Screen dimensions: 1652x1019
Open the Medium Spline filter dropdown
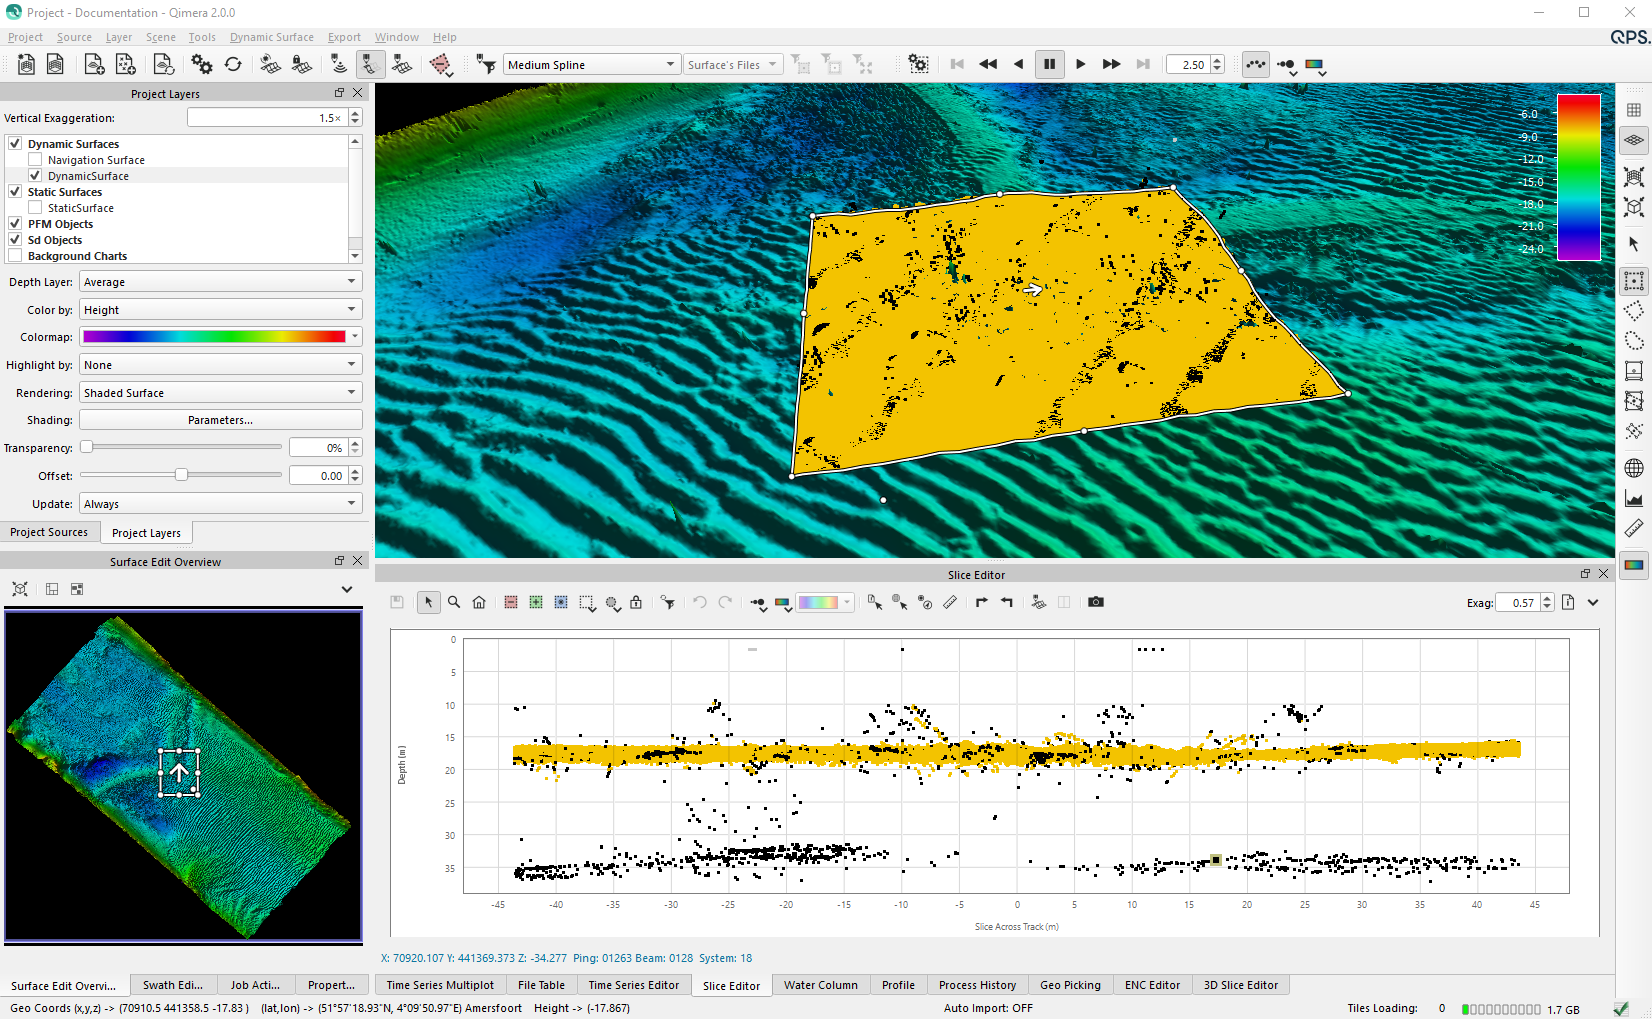591,65
